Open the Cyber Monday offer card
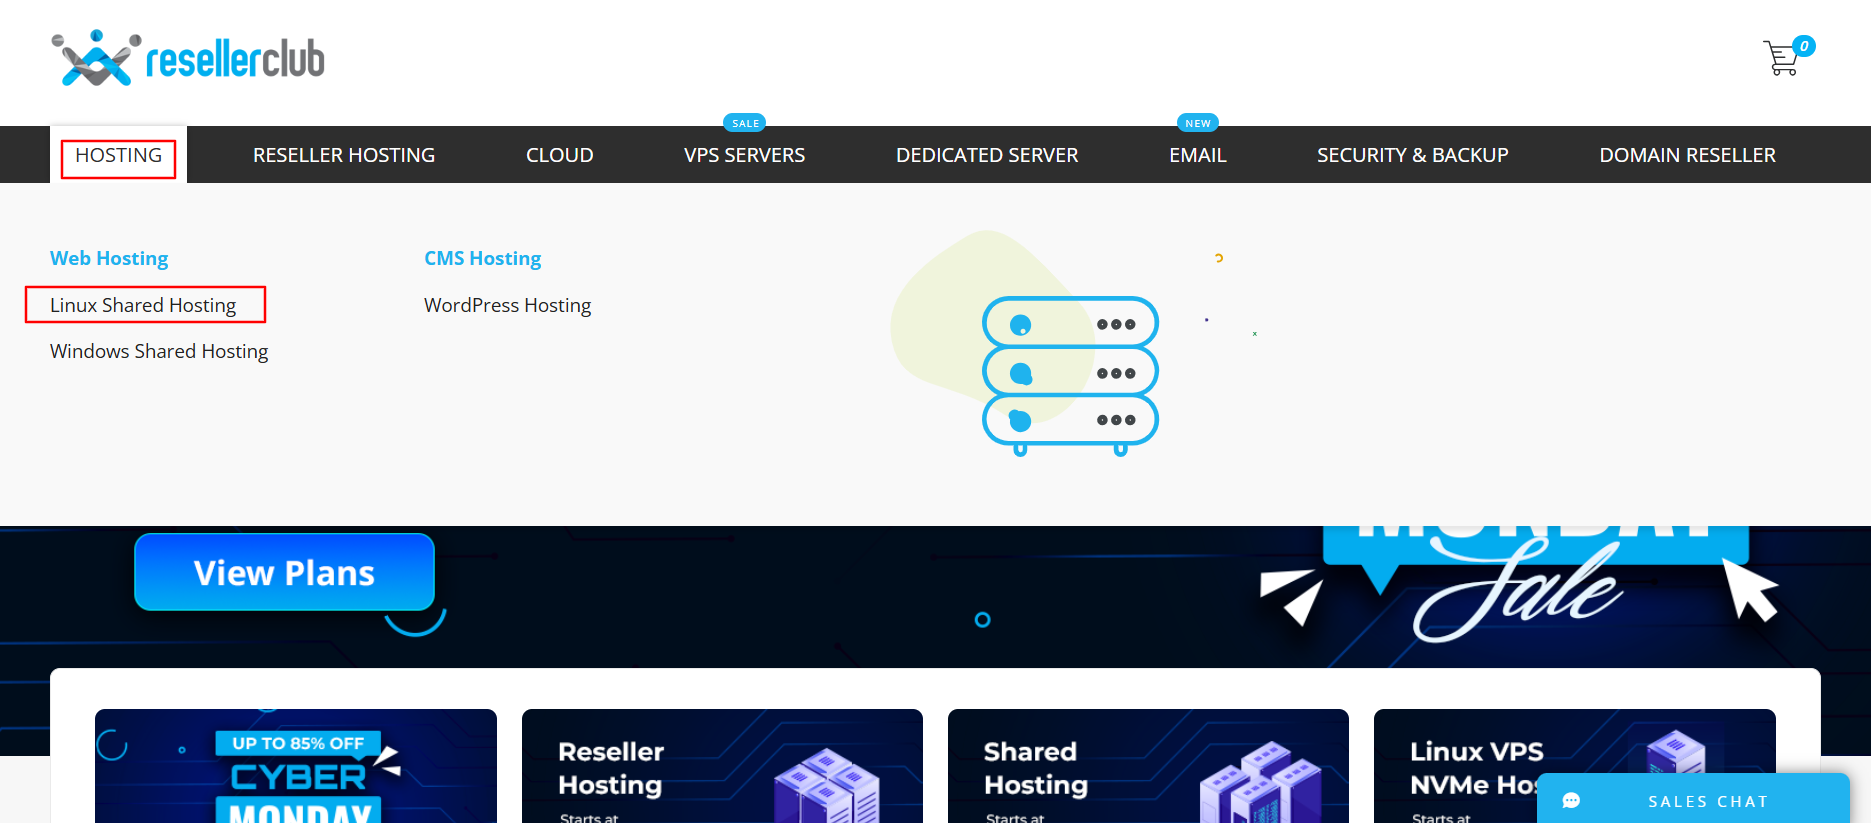Viewport: 1871px width, 823px height. coord(296,766)
